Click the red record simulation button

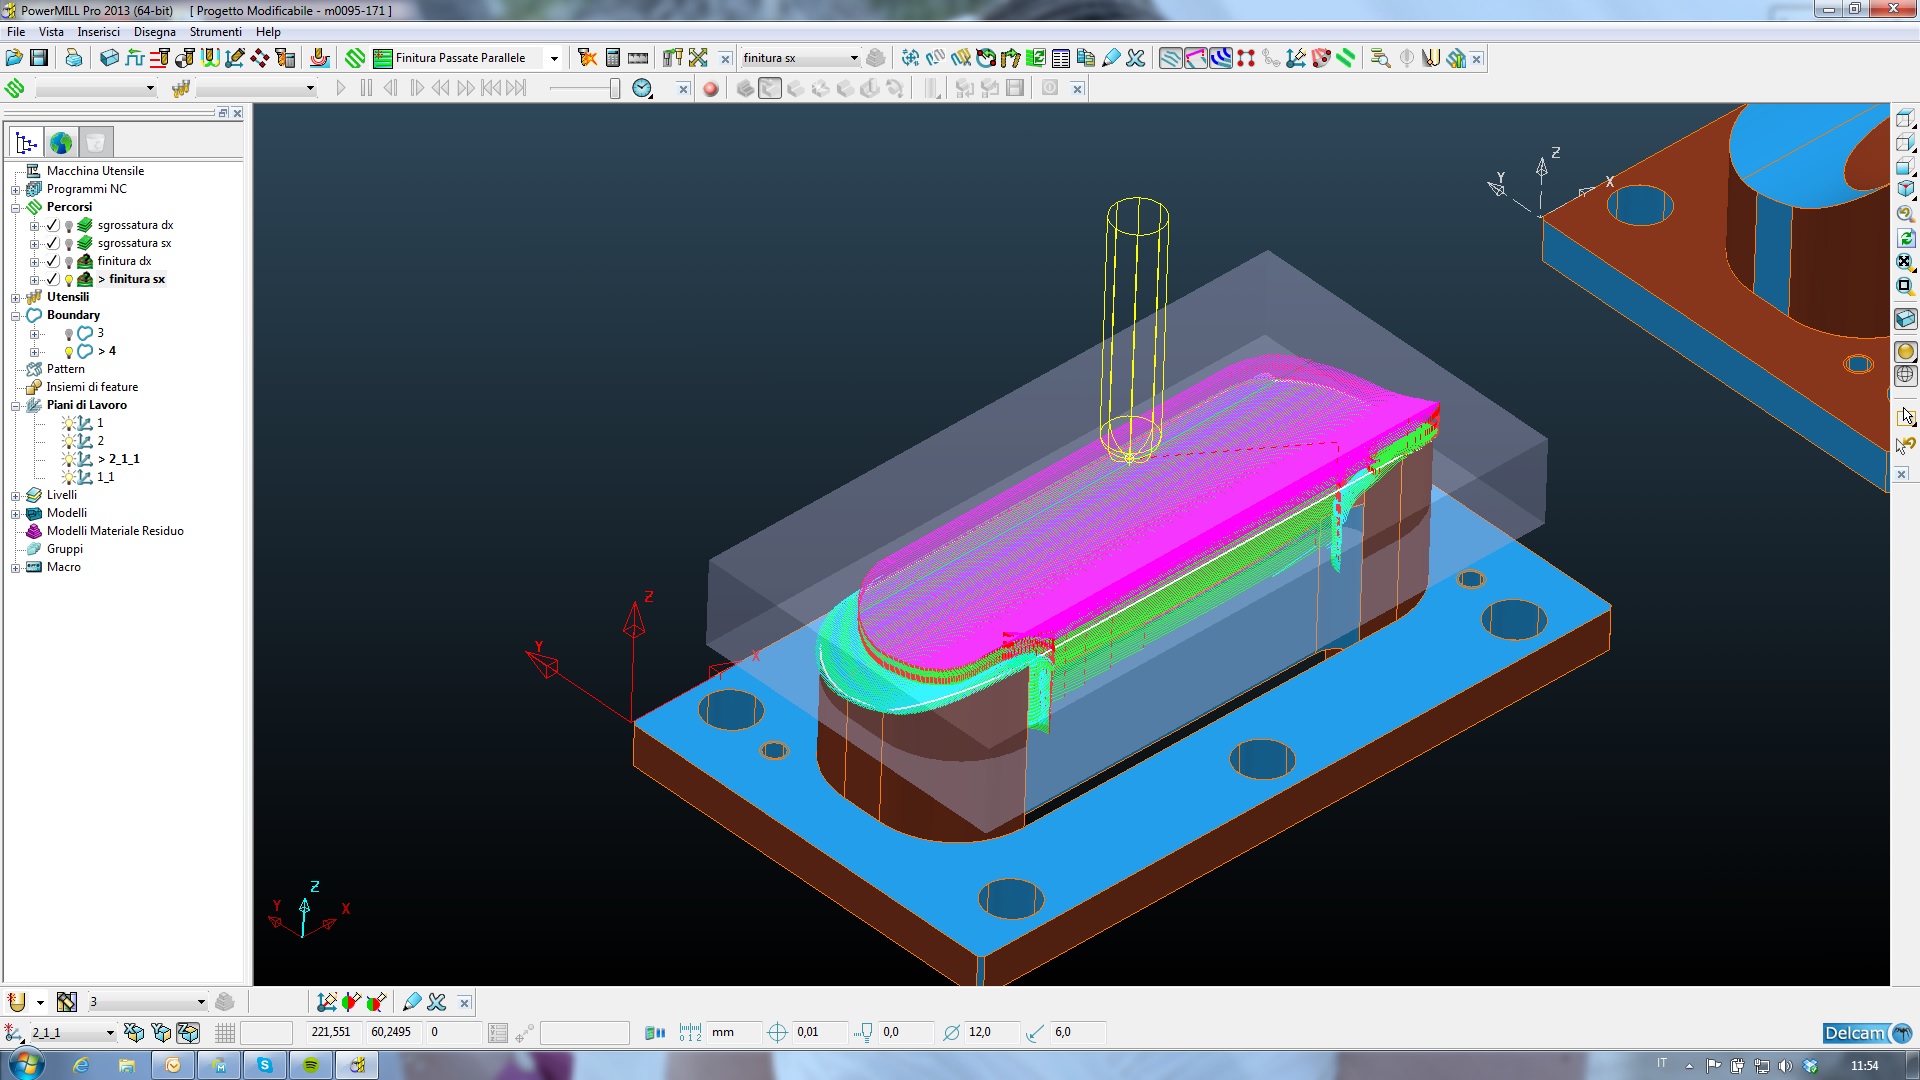pos(710,89)
